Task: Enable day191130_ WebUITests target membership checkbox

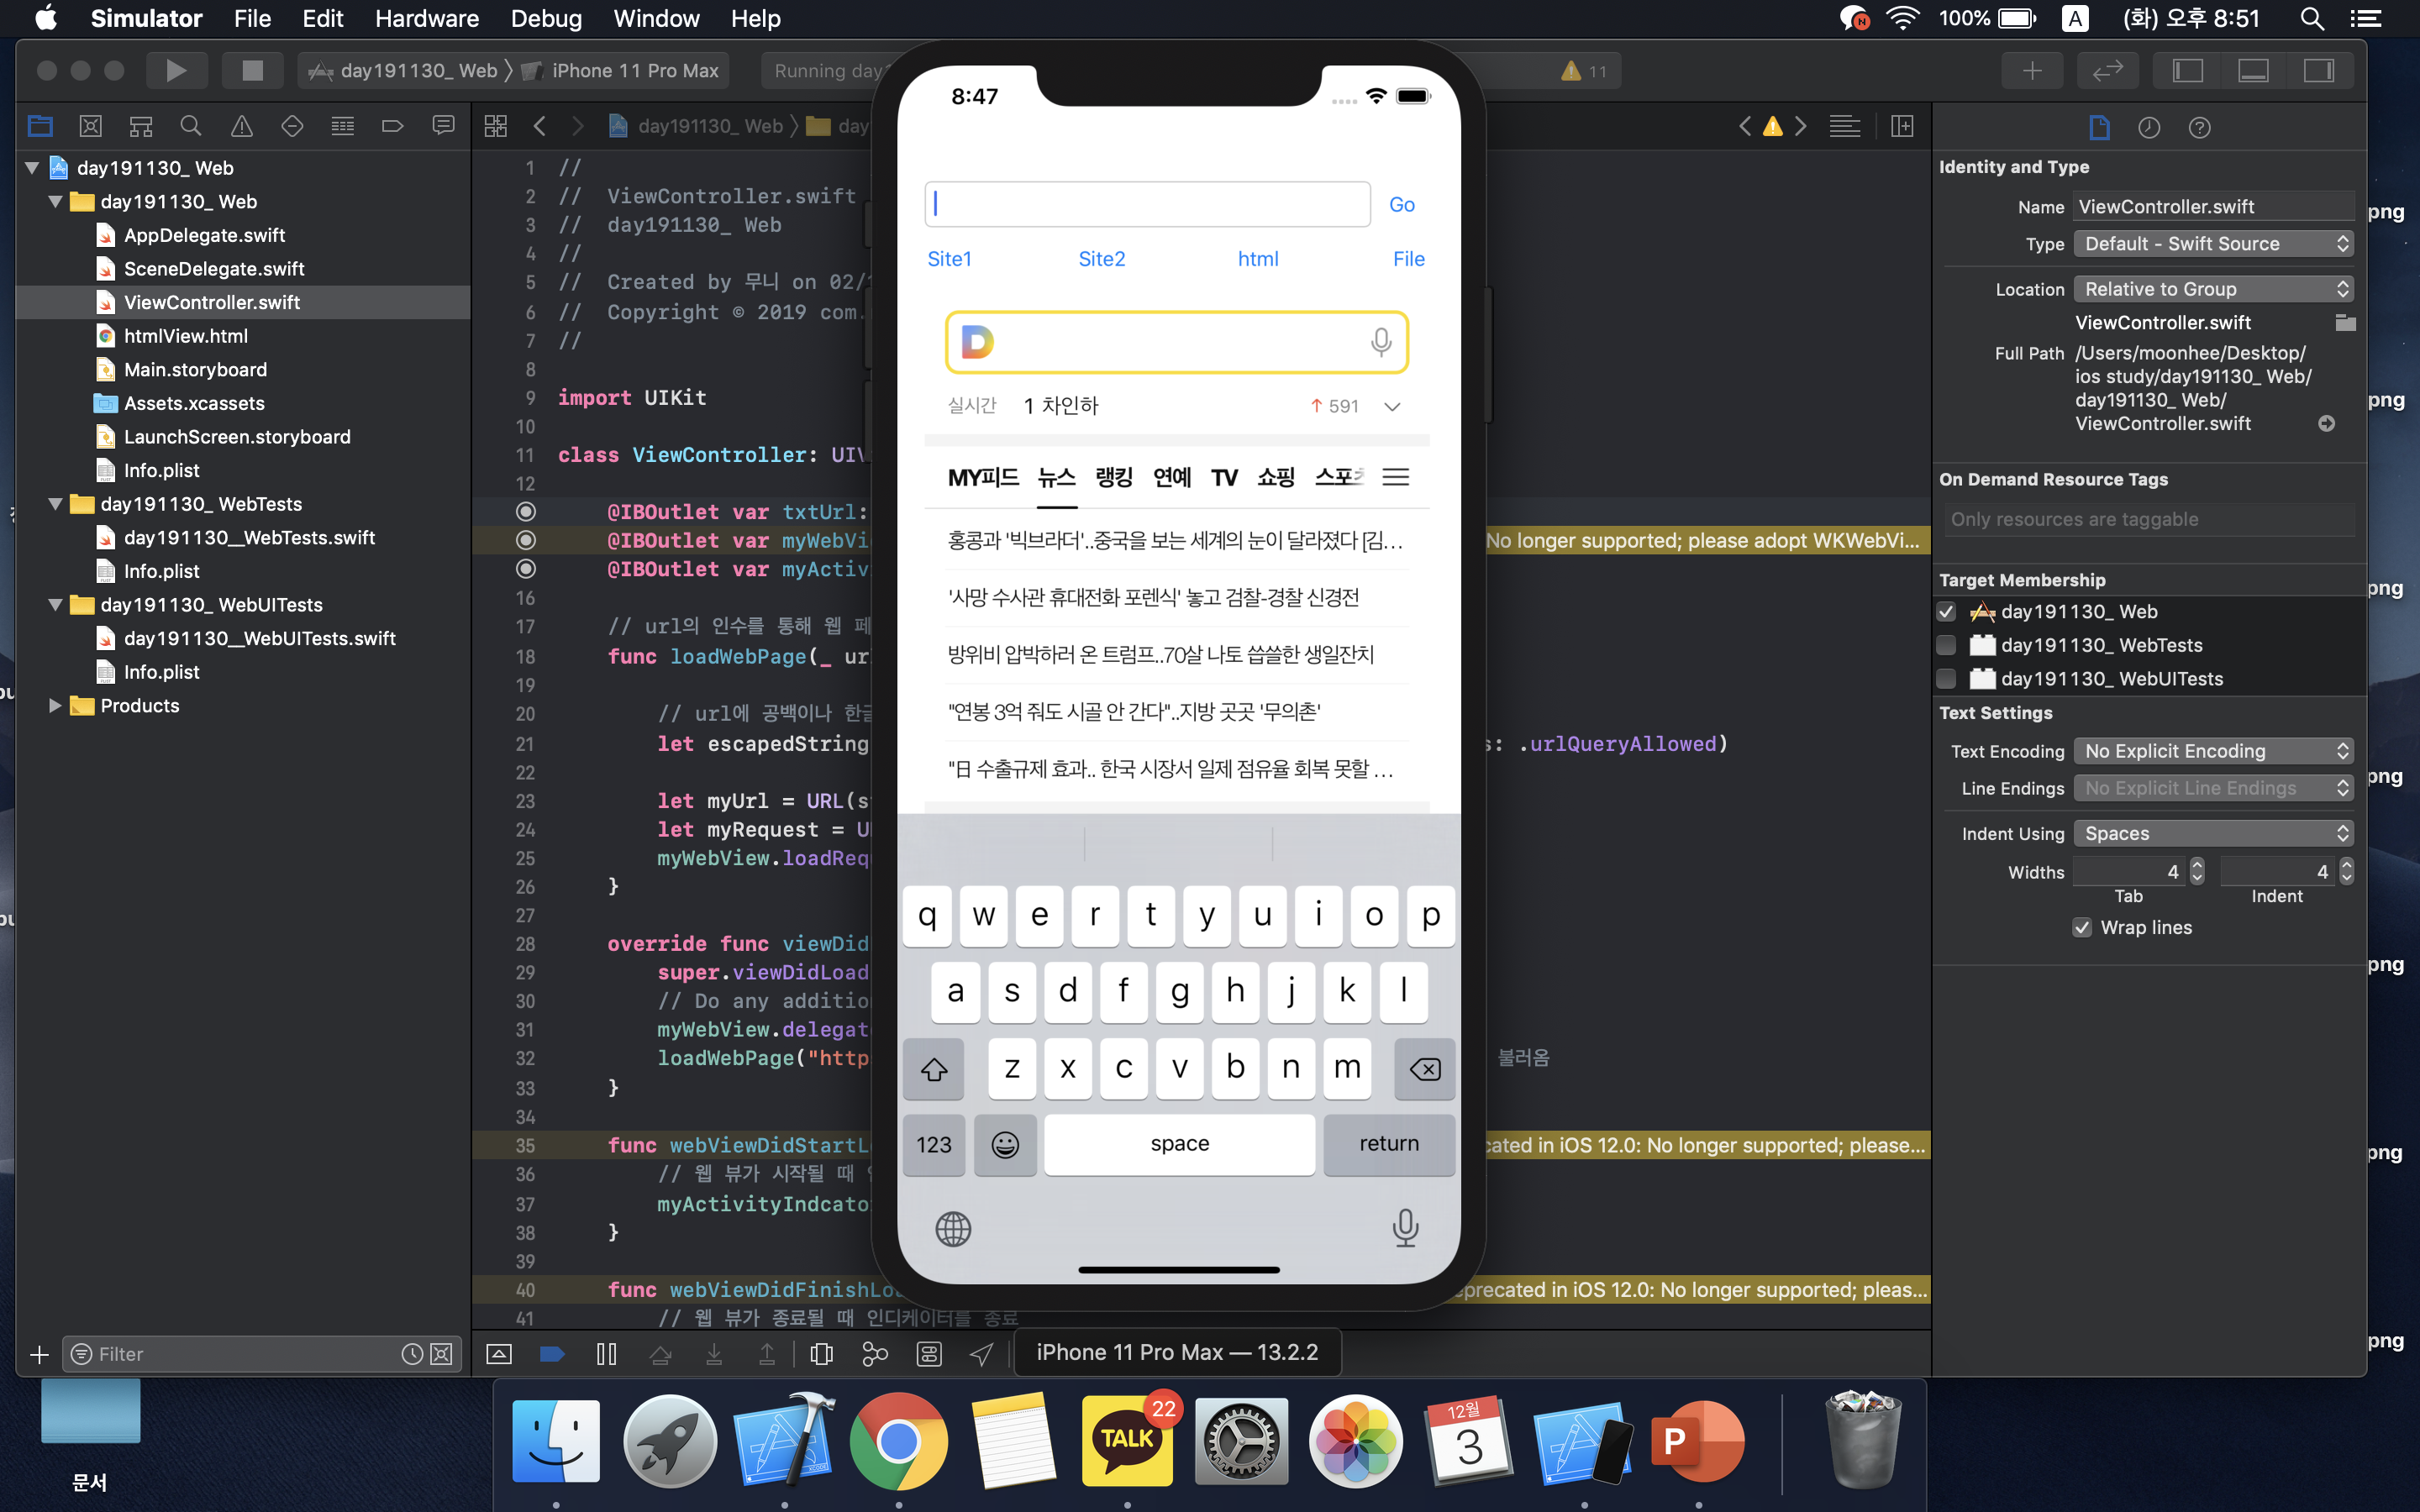Action: coord(1946,679)
